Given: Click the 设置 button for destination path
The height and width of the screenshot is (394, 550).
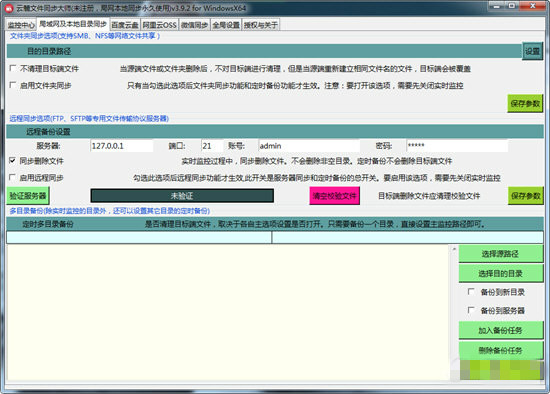Looking at the screenshot, I should [x=532, y=51].
